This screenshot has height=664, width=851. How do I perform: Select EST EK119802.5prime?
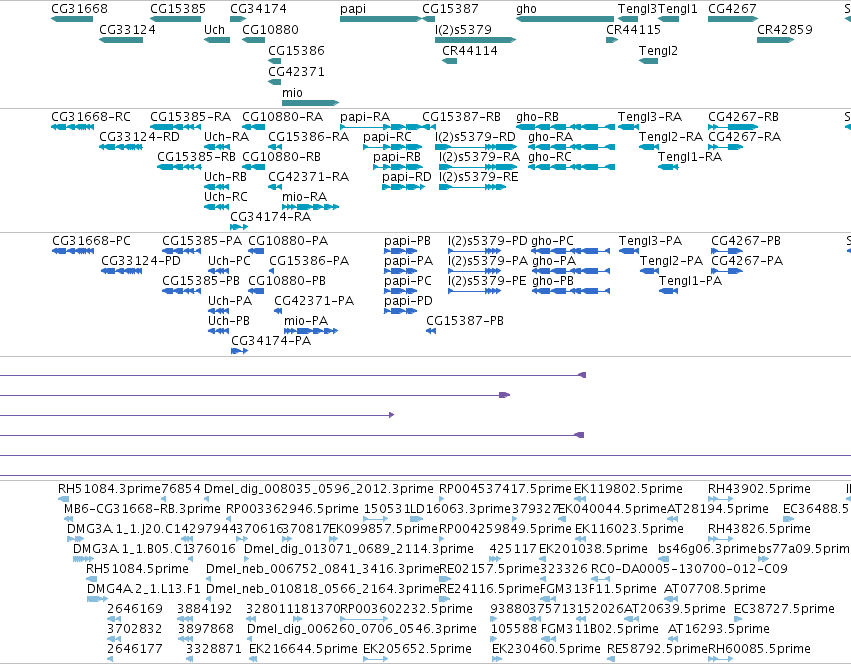(x=580, y=499)
